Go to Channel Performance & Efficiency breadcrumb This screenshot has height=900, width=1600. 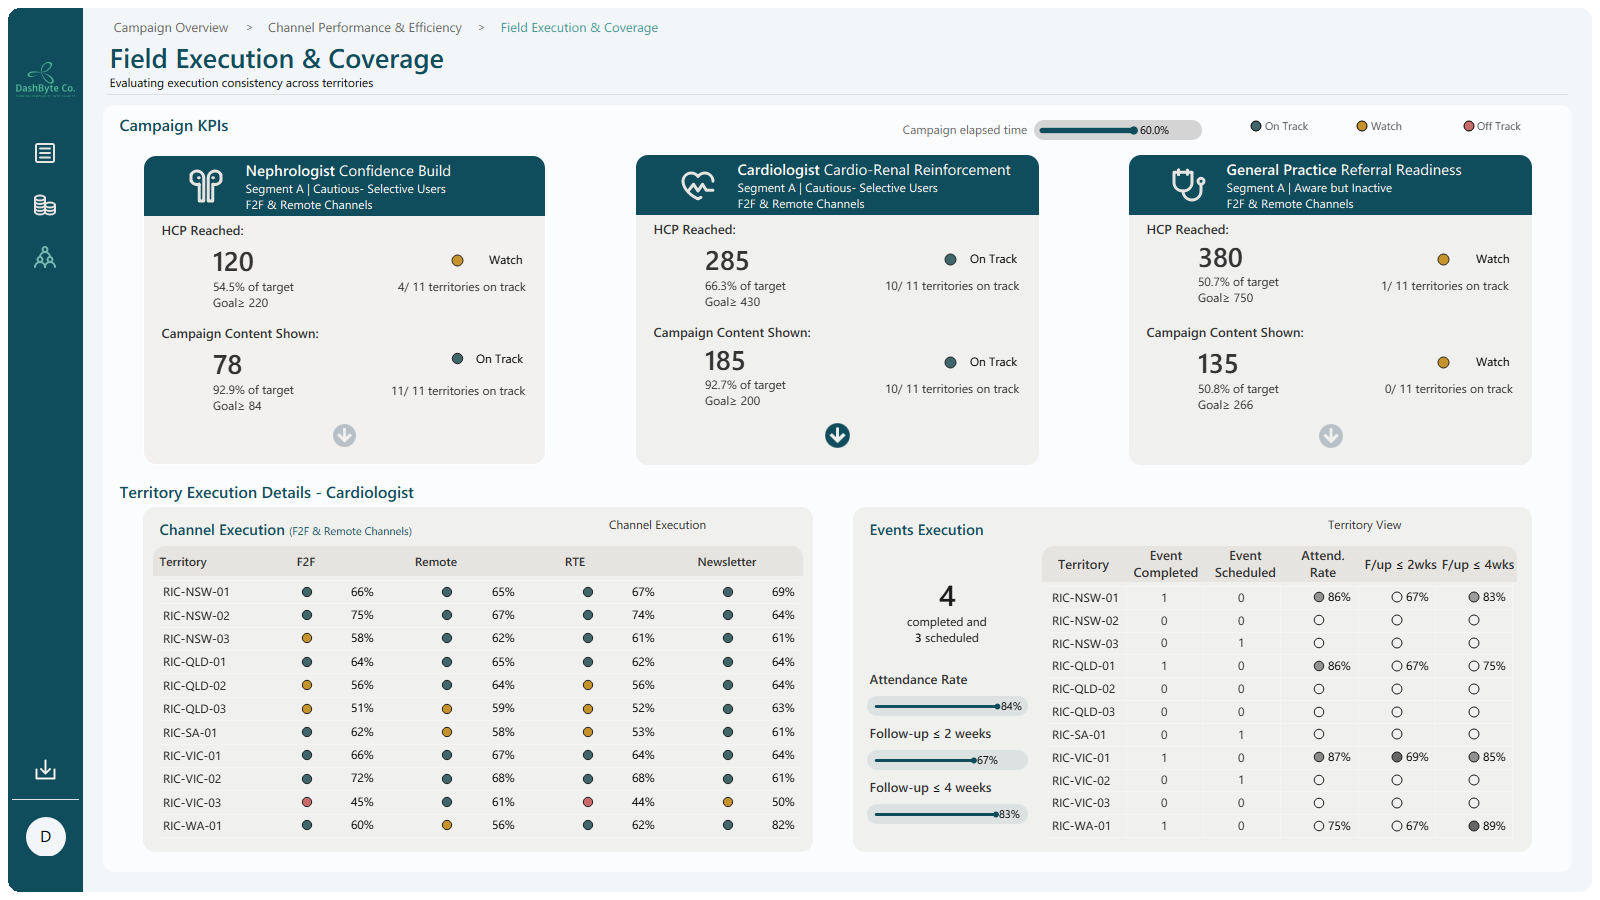365,28
